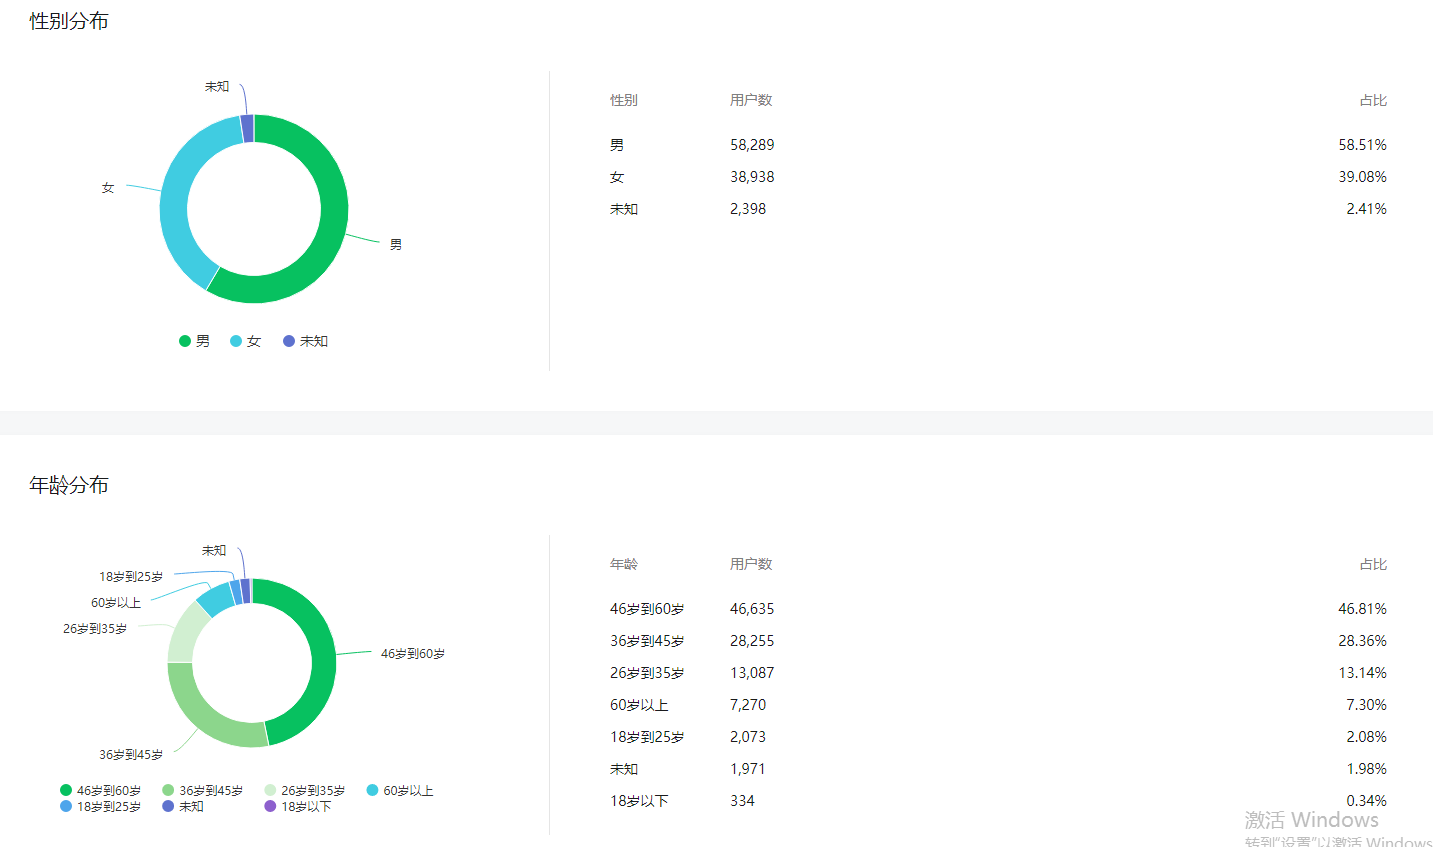Toggle the 女 legend item in gender chart
This screenshot has height=847, width=1433.
246,341
